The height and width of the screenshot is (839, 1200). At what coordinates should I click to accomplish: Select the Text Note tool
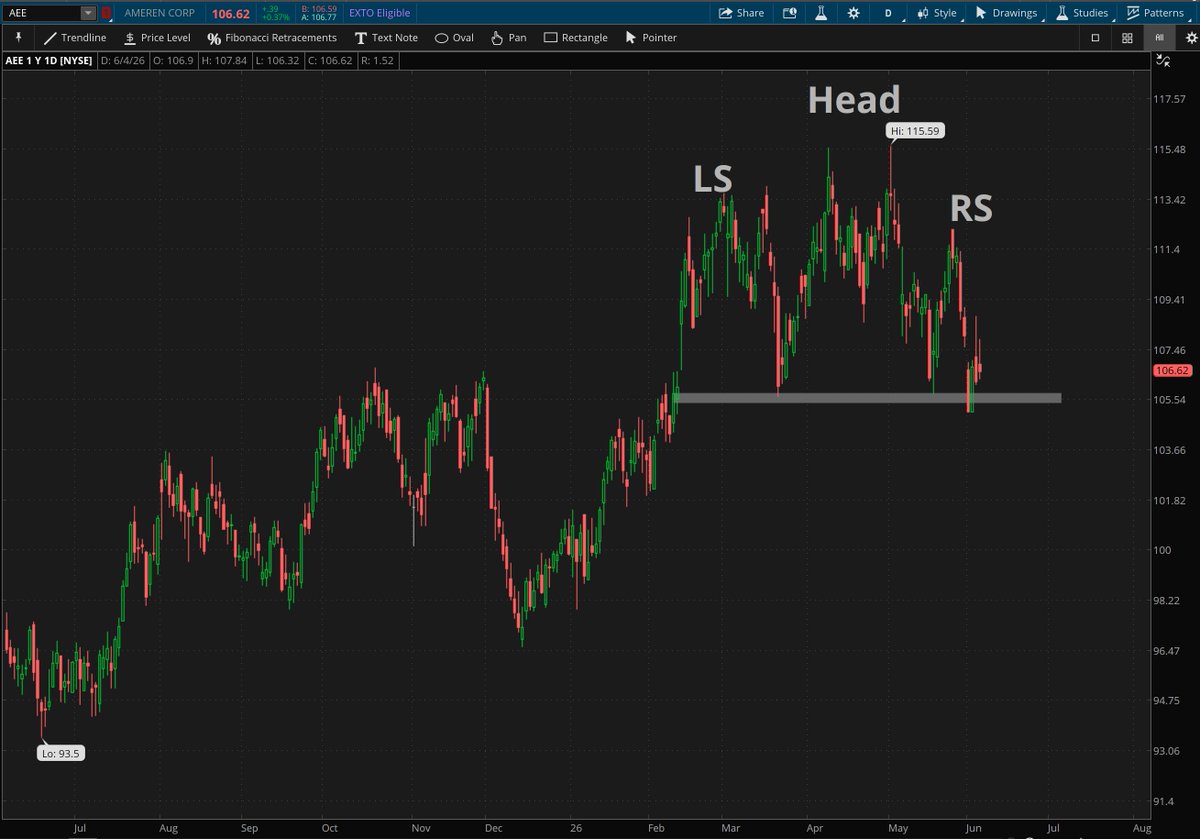click(x=386, y=37)
